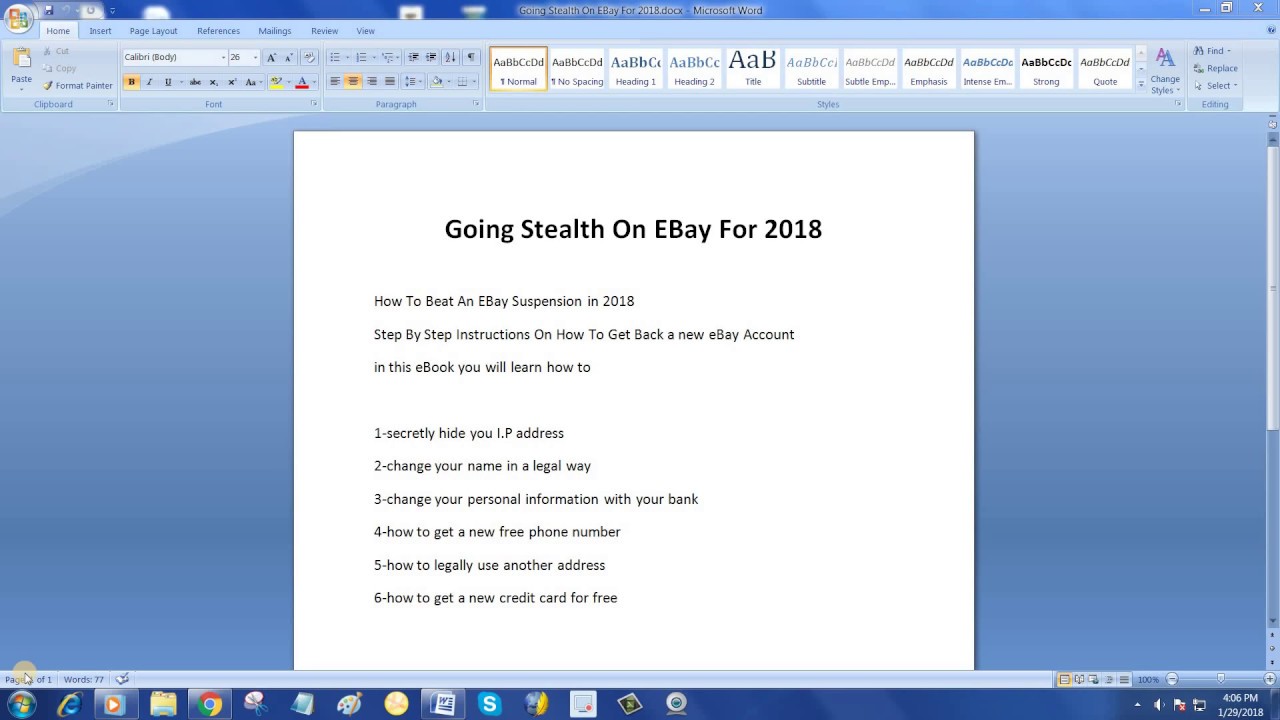1280x720 pixels.
Task: Open the Find dropdown arrow
Action: pos(1229,51)
